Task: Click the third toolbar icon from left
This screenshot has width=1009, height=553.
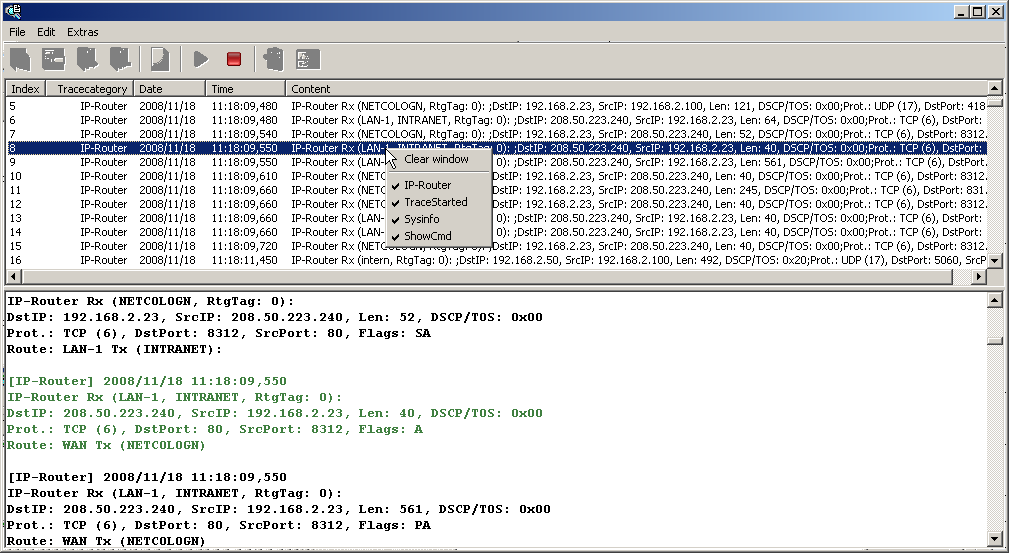Action: 87,60
